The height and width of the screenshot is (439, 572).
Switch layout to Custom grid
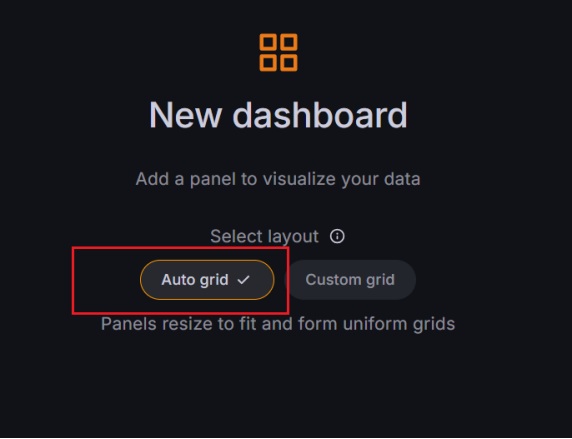[x=352, y=280]
